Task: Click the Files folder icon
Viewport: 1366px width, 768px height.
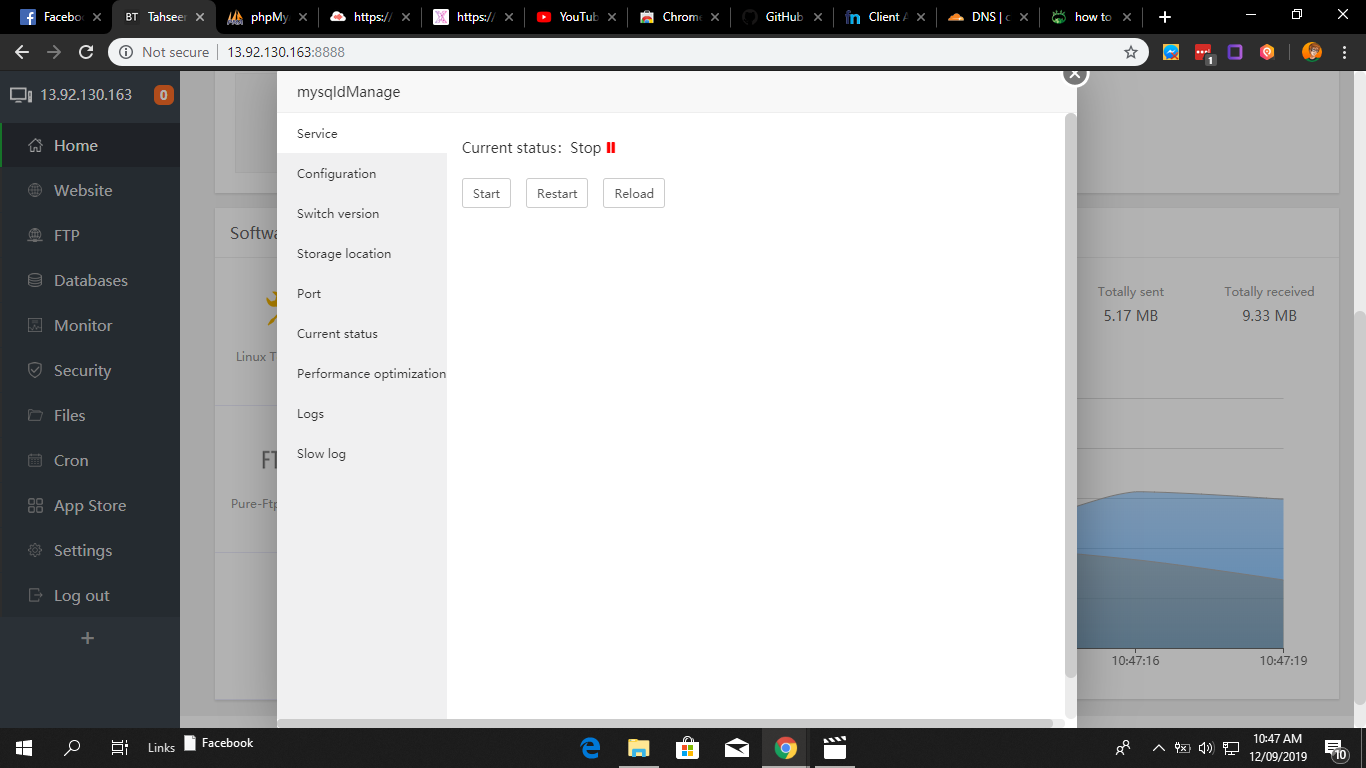Action: pos(35,416)
